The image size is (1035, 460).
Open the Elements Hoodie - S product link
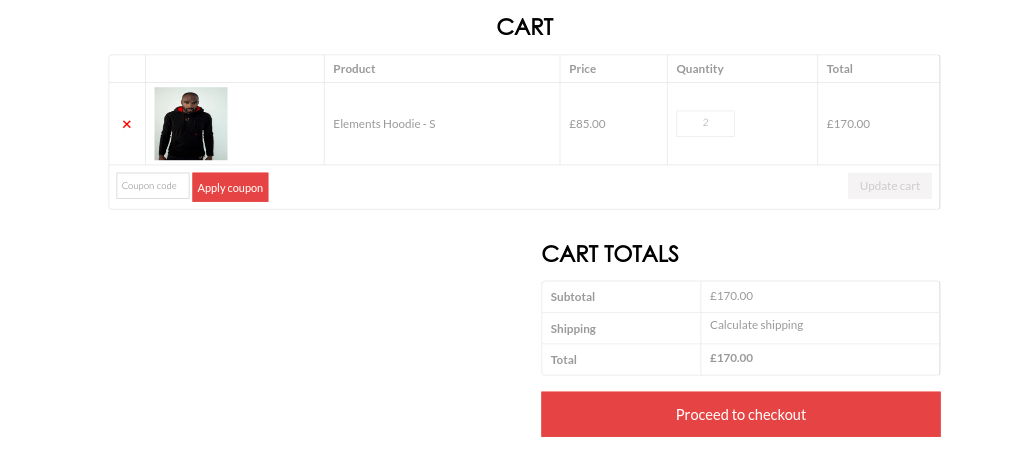tap(384, 124)
